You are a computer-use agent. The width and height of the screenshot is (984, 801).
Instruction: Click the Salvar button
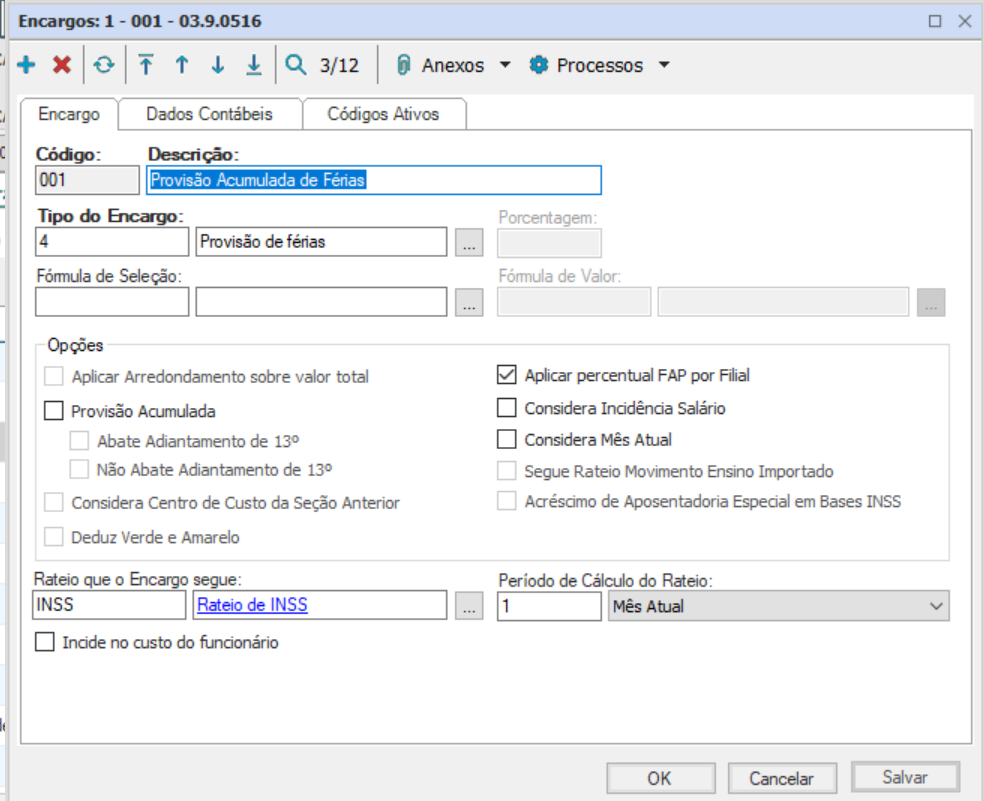coord(905,777)
